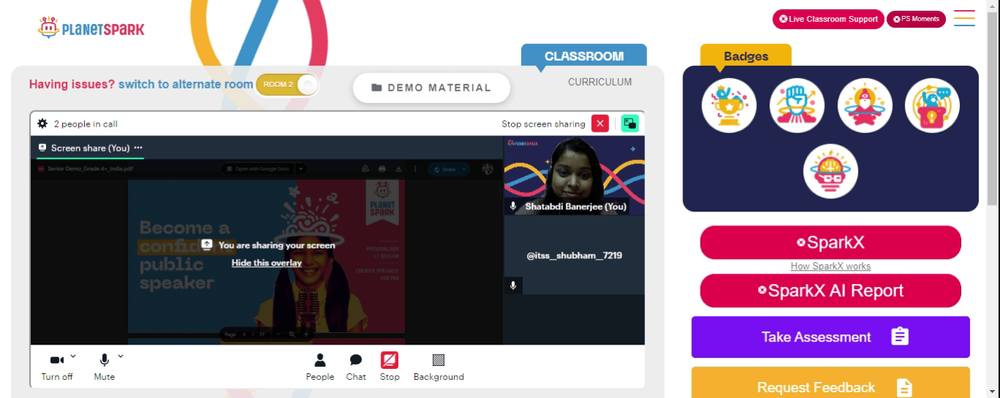Expand camera options chevron
1000x398 pixels.
[x=73, y=356]
